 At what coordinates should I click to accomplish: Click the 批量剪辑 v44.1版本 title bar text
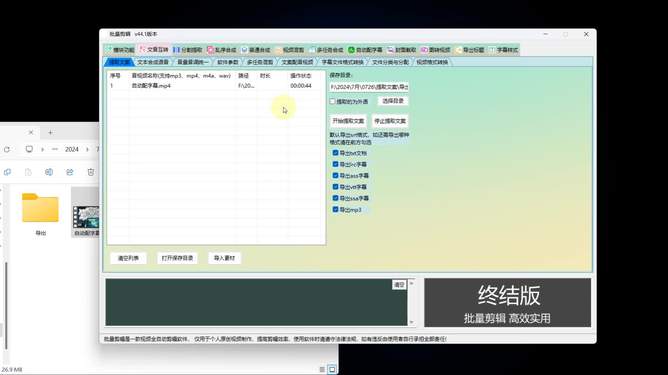click(133, 34)
